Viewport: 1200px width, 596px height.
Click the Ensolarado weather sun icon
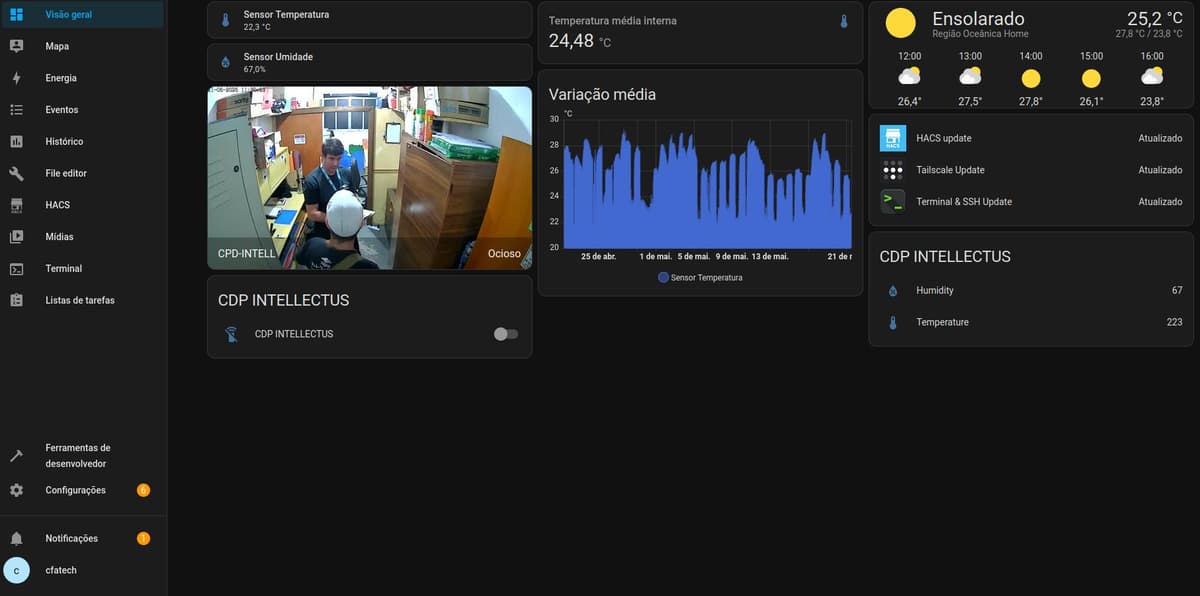click(900, 23)
